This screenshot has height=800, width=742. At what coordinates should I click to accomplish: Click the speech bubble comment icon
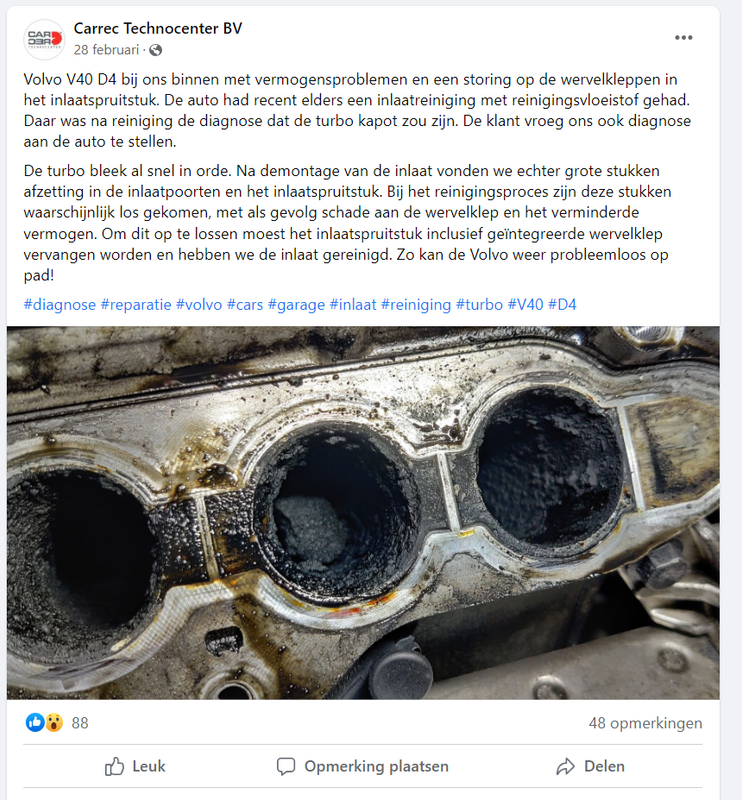pyautogui.click(x=286, y=766)
